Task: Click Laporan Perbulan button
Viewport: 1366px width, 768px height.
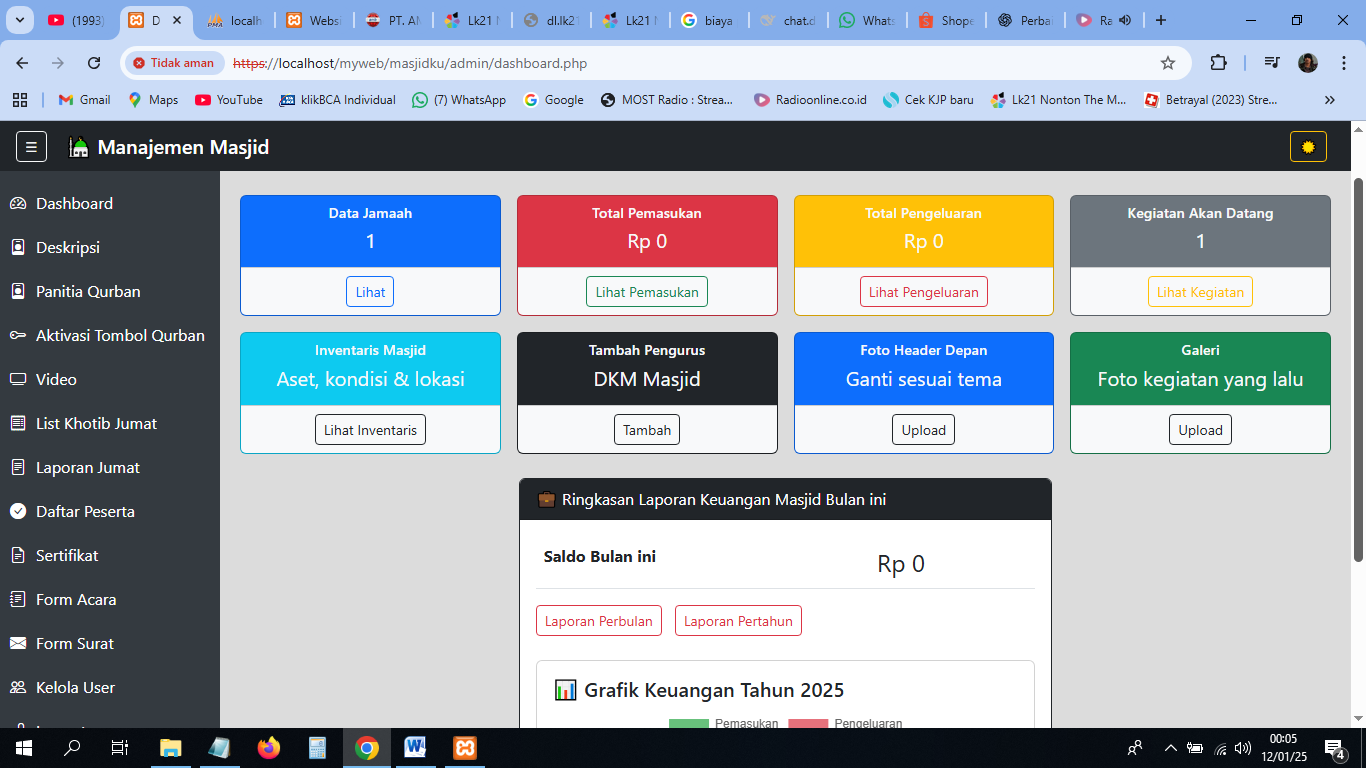Action: tap(598, 621)
